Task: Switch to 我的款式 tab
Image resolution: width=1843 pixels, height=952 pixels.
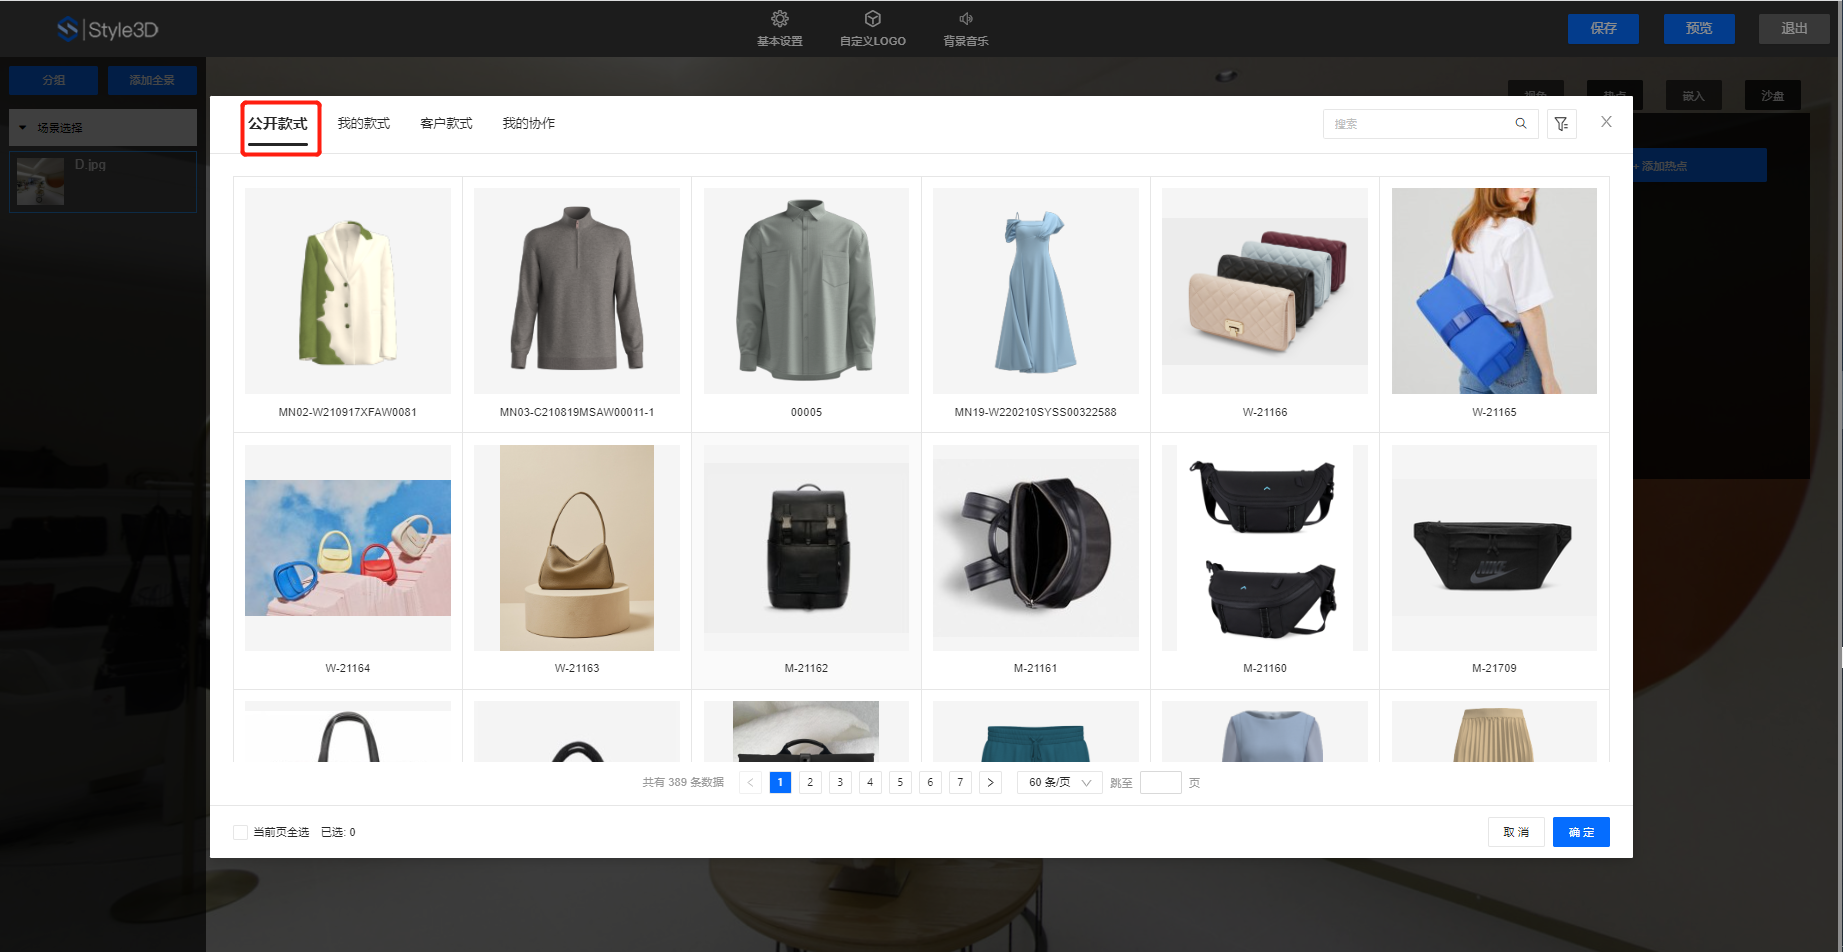Action: (363, 124)
